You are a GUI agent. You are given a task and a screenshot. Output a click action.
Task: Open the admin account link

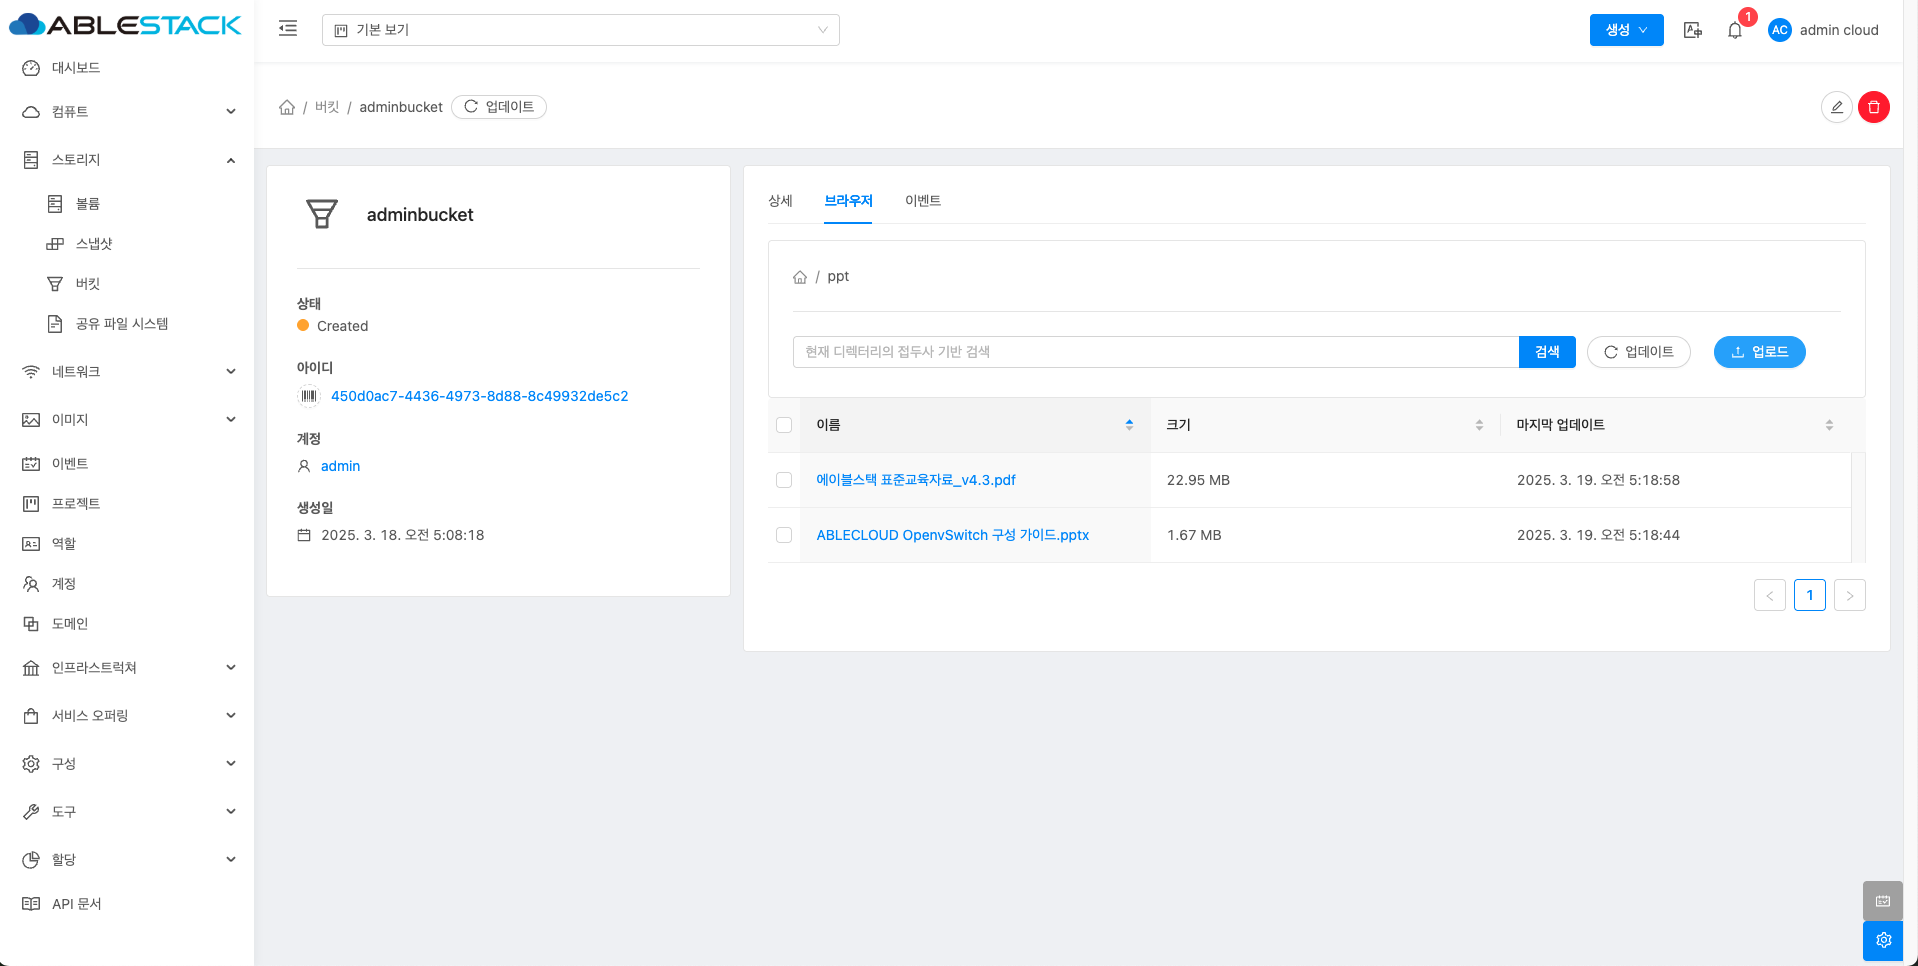(x=340, y=466)
